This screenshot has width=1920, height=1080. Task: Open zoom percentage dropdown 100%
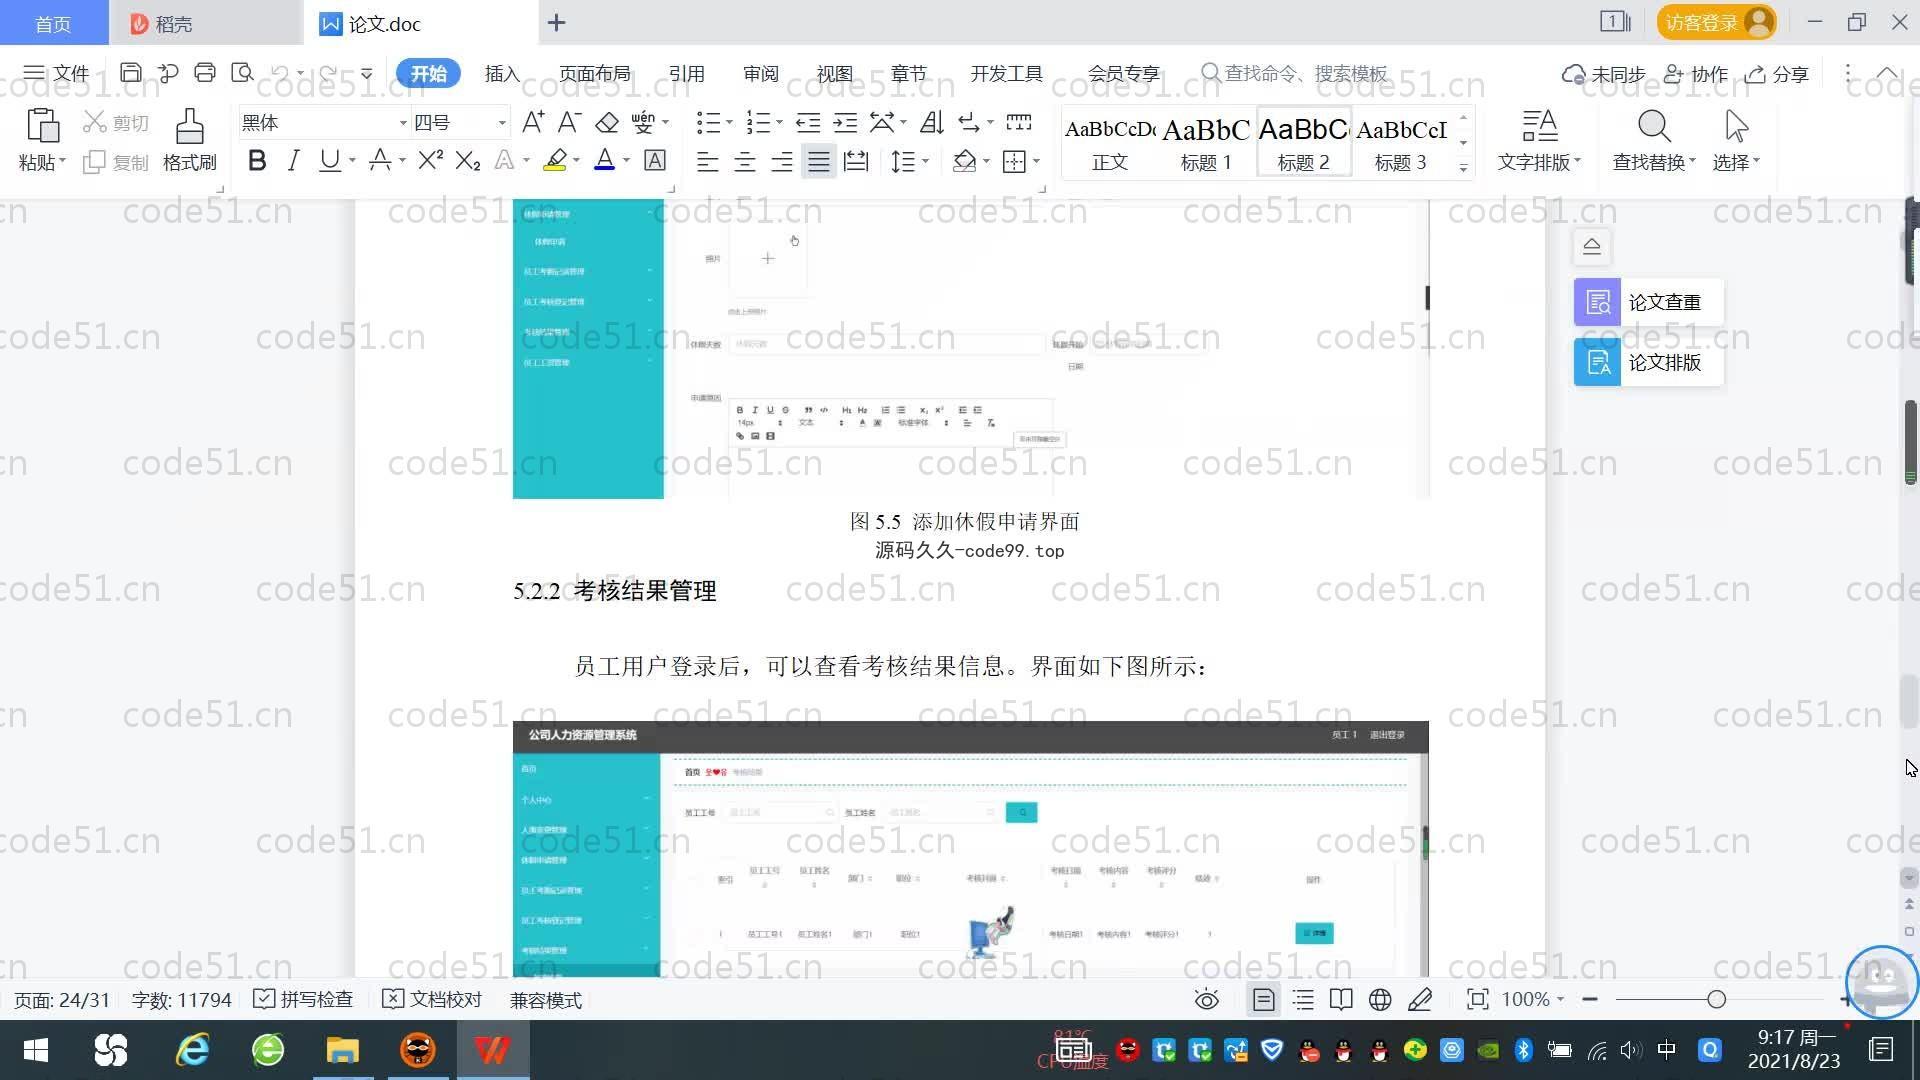(x=1533, y=1000)
